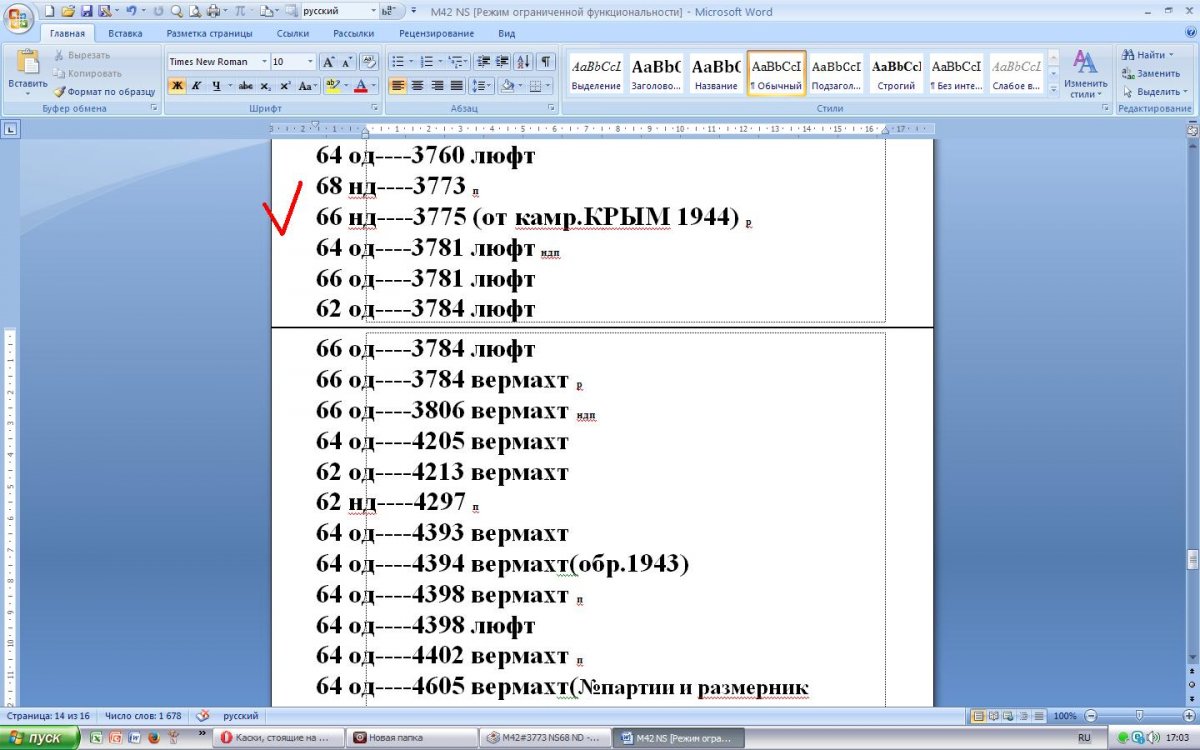Apply superscript formatting
This screenshot has height=750, width=1200.
click(x=285, y=86)
